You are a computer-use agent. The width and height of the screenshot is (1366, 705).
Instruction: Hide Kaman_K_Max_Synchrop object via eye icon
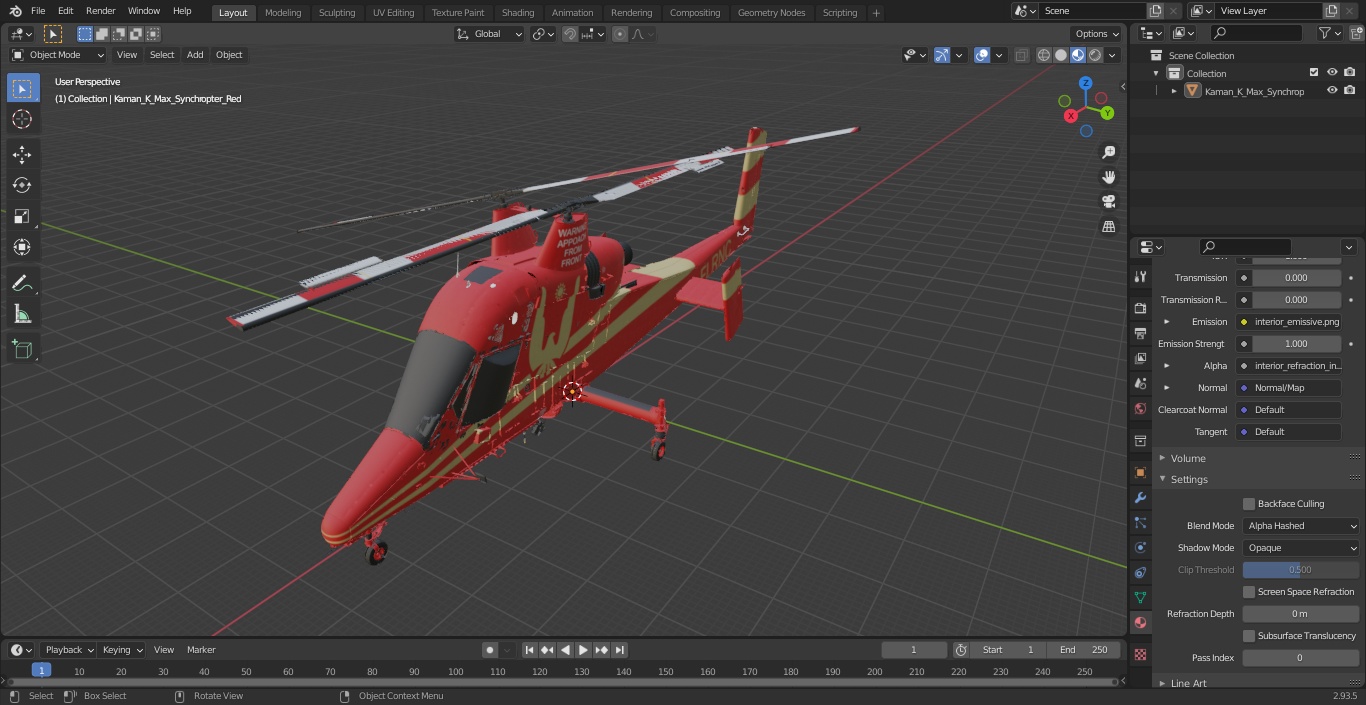point(1332,91)
